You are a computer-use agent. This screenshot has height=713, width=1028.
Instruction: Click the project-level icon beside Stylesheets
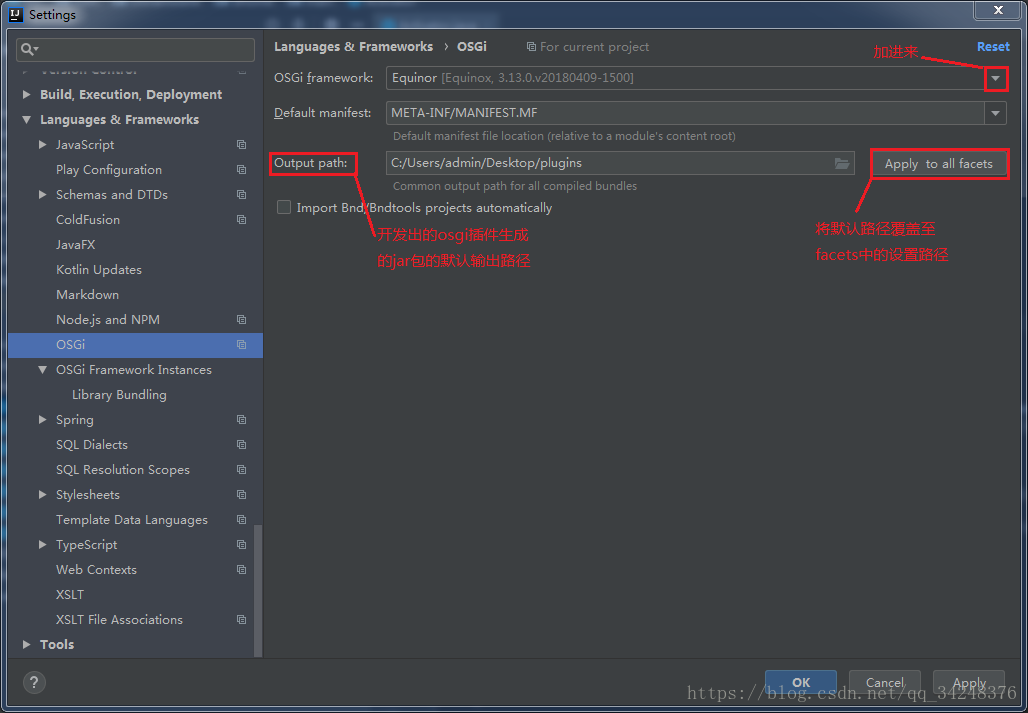pyautogui.click(x=241, y=495)
